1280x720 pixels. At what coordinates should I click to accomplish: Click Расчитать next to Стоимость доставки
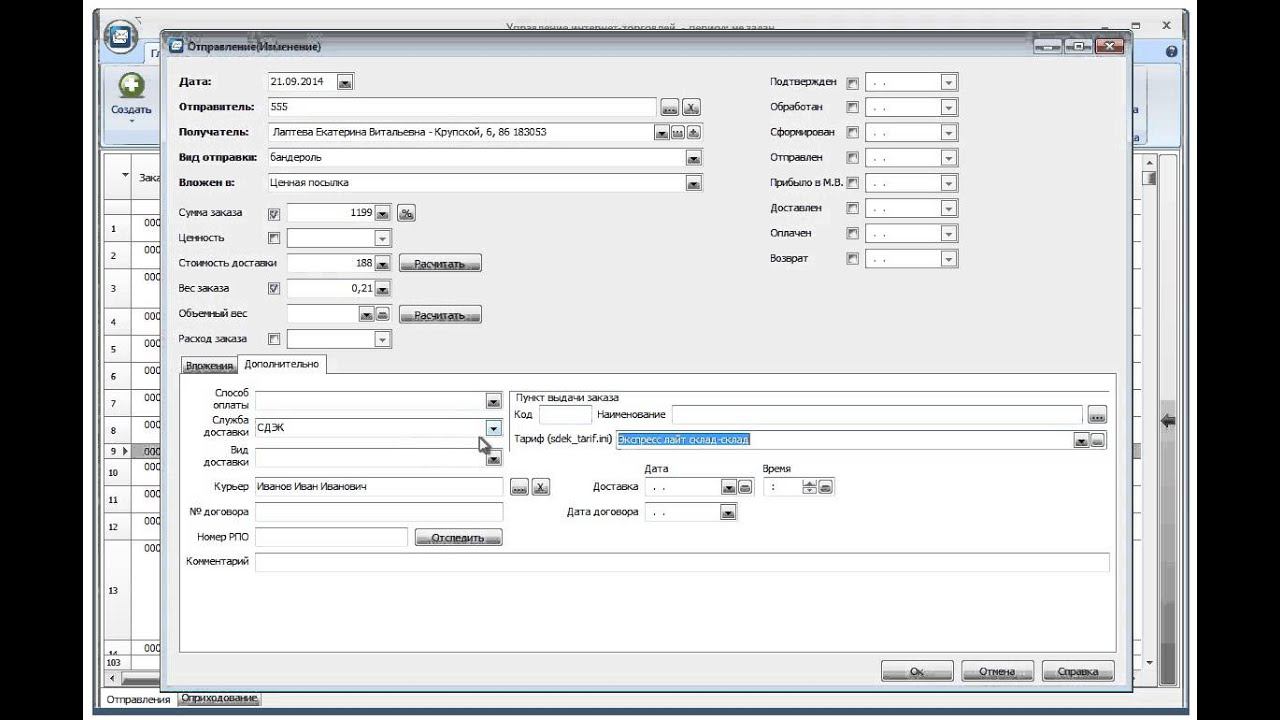point(440,263)
